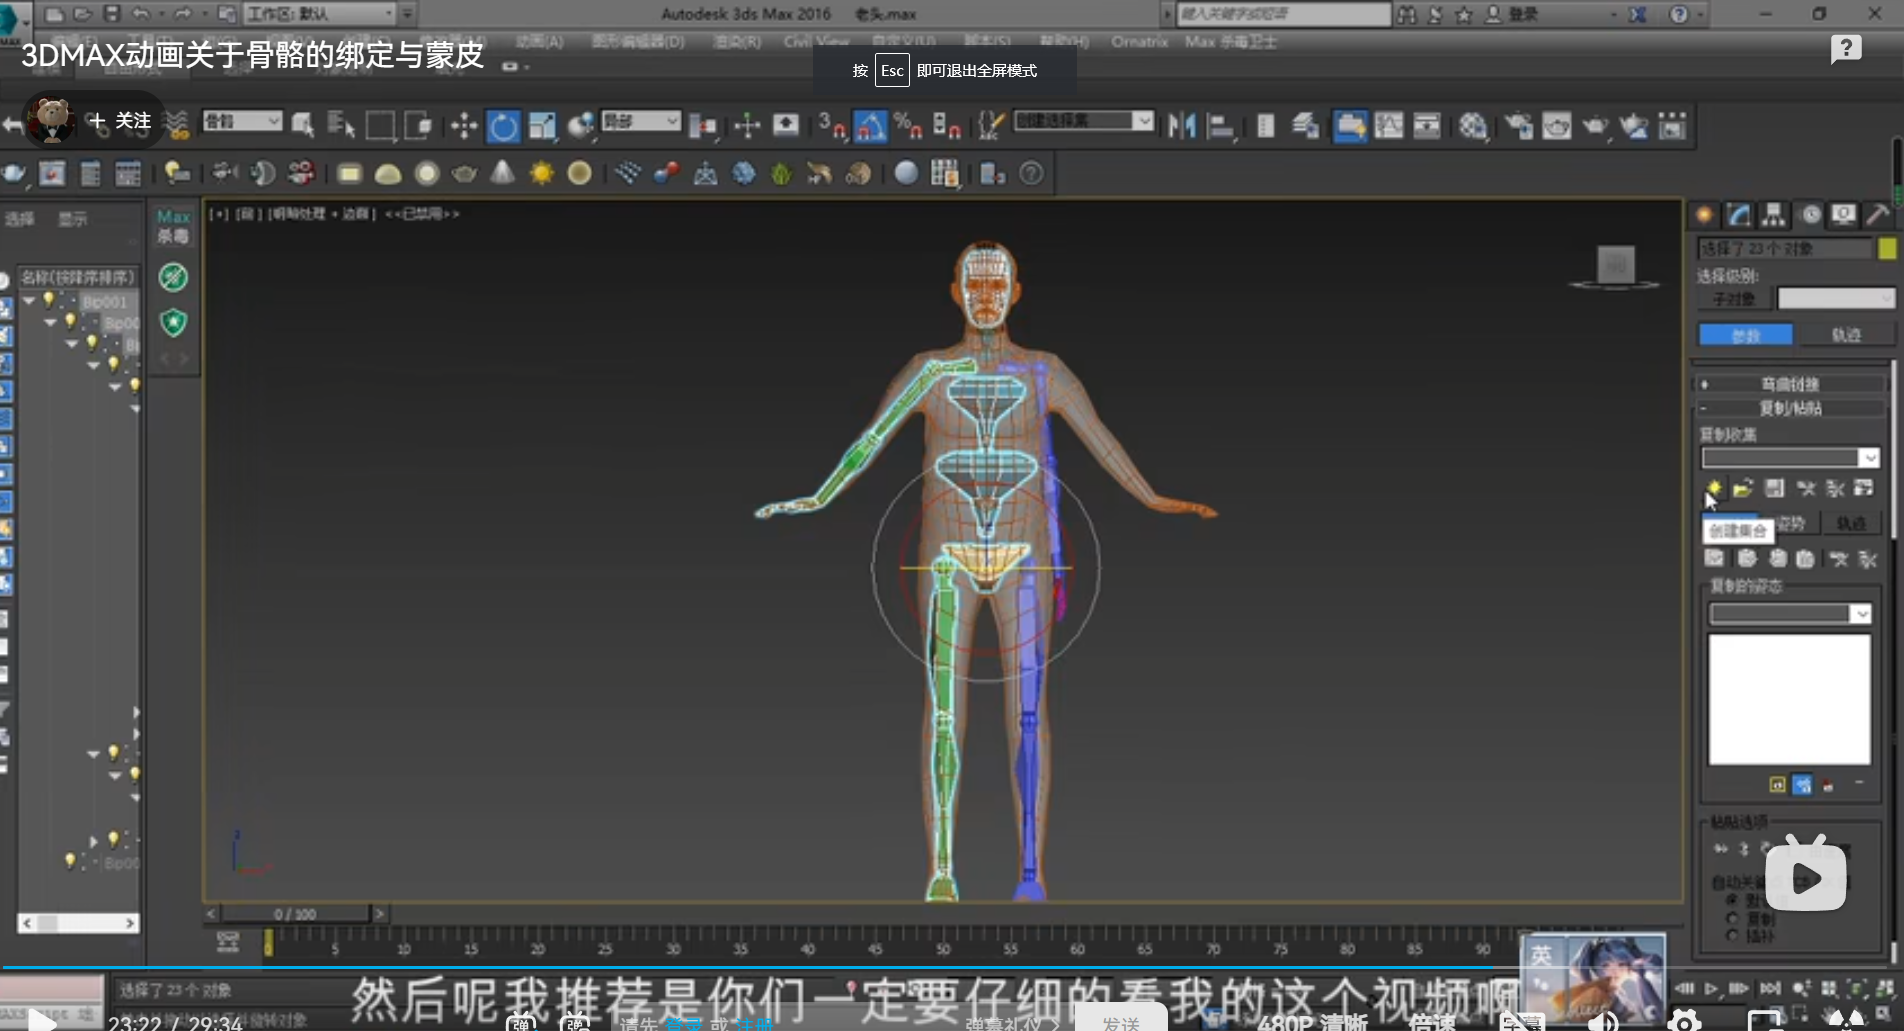Image resolution: width=1904 pixels, height=1031 pixels.
Task: Open the Rendering menu
Action: tap(737, 42)
